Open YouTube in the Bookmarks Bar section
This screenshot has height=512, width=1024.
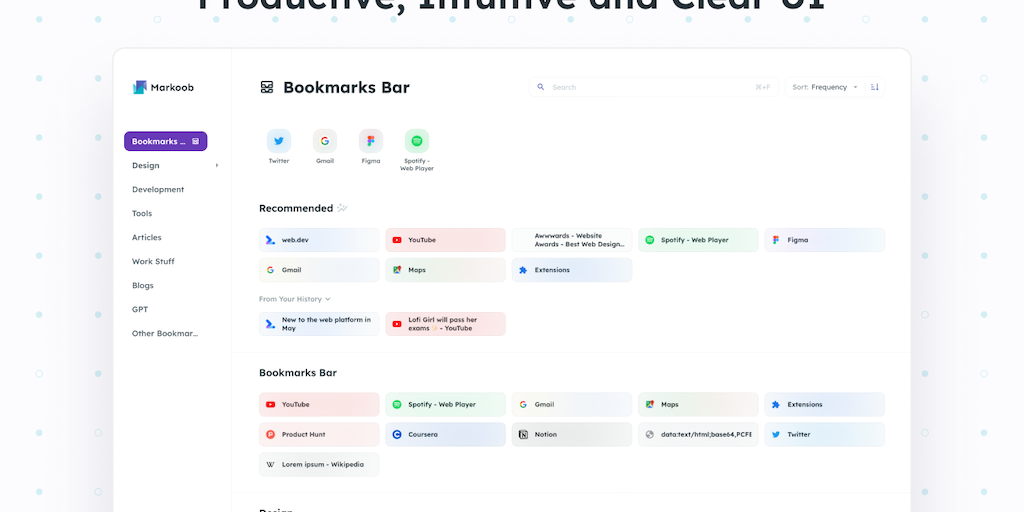click(319, 404)
